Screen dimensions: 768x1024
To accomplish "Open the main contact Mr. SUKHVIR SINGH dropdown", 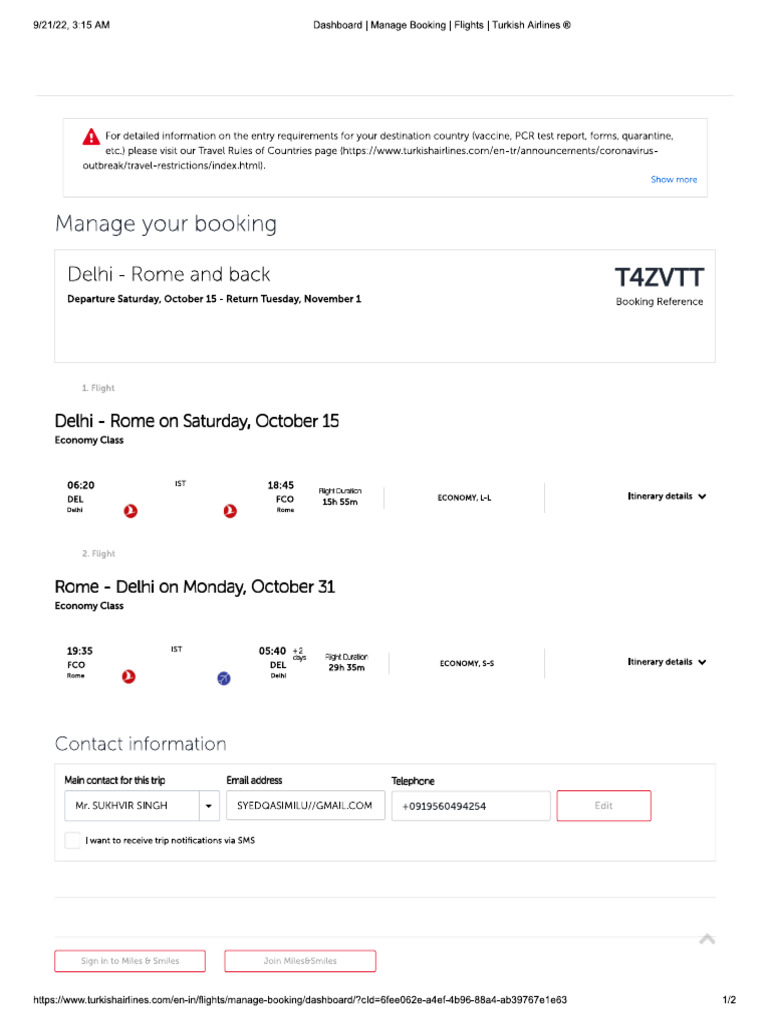I will click(x=208, y=806).
